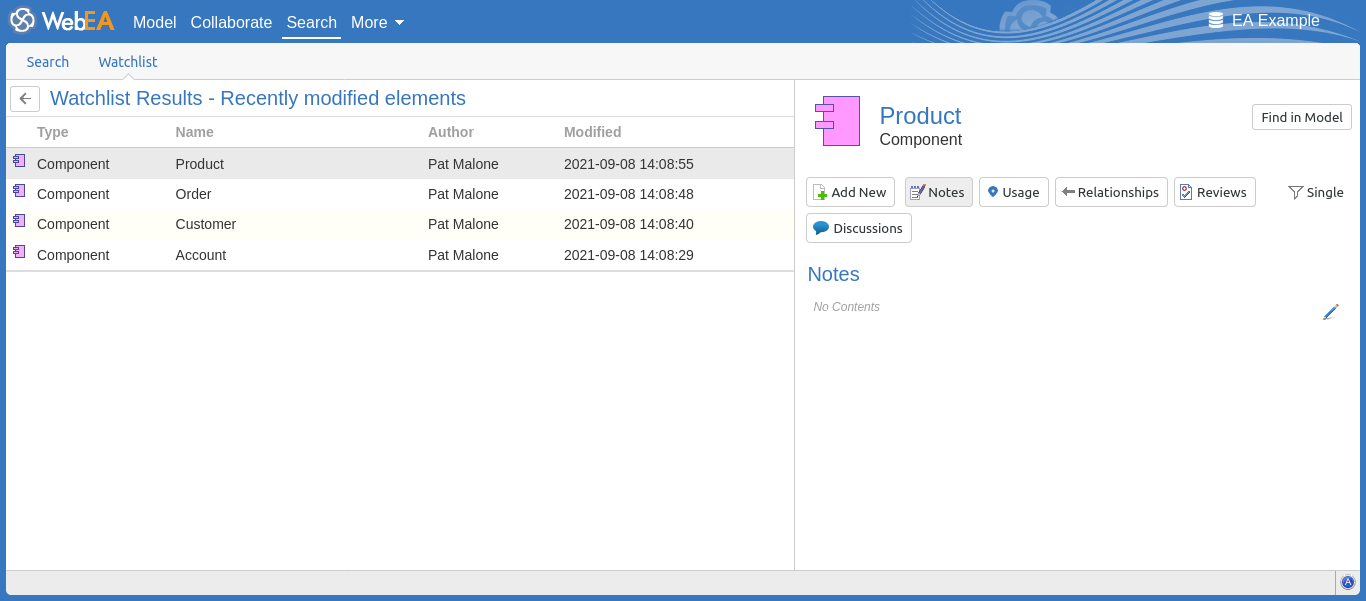This screenshot has width=1366, height=601.
Task: Open the Reviews panel
Action: 1213,192
